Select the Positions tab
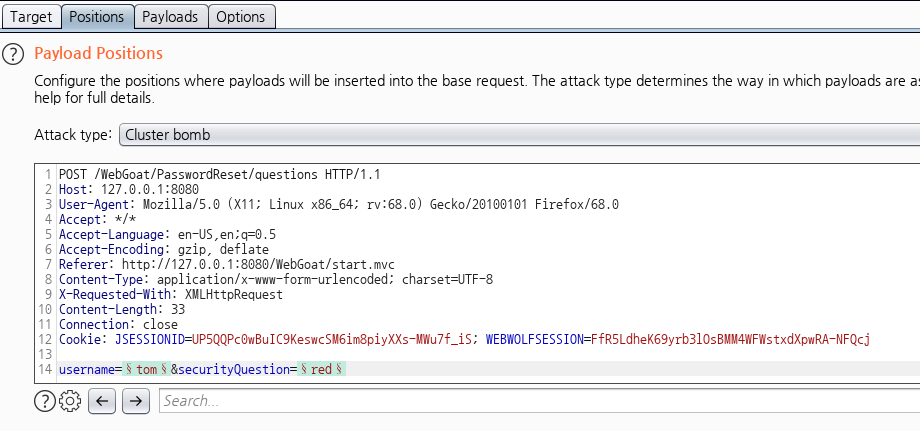The width and height of the screenshot is (920, 431). point(97,17)
